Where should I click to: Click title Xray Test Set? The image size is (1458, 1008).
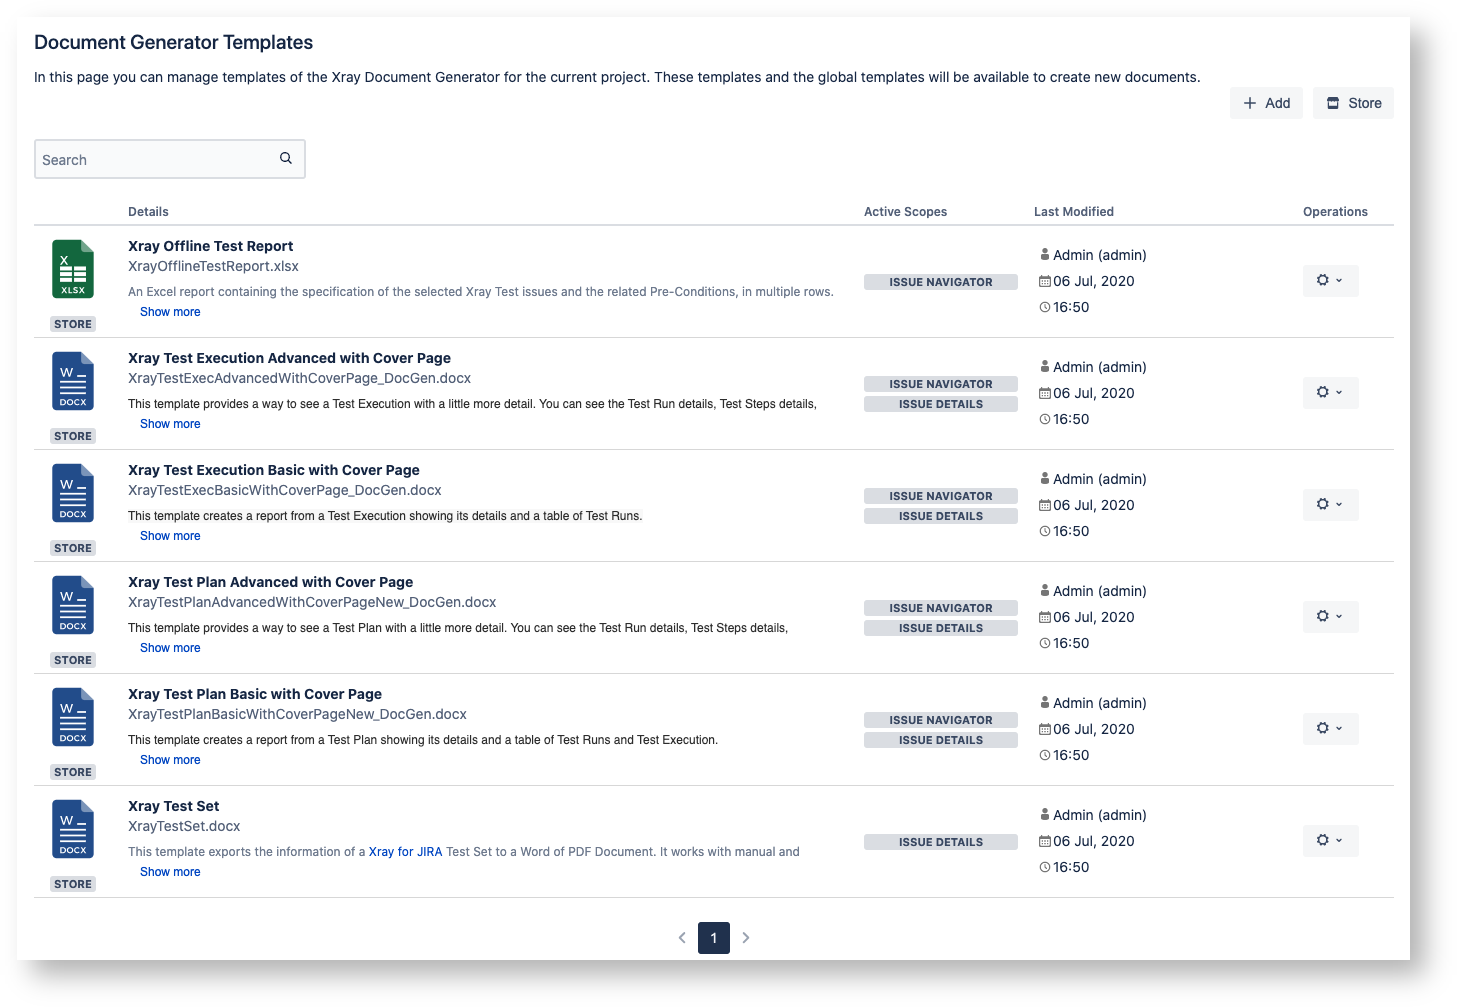pyautogui.click(x=173, y=806)
